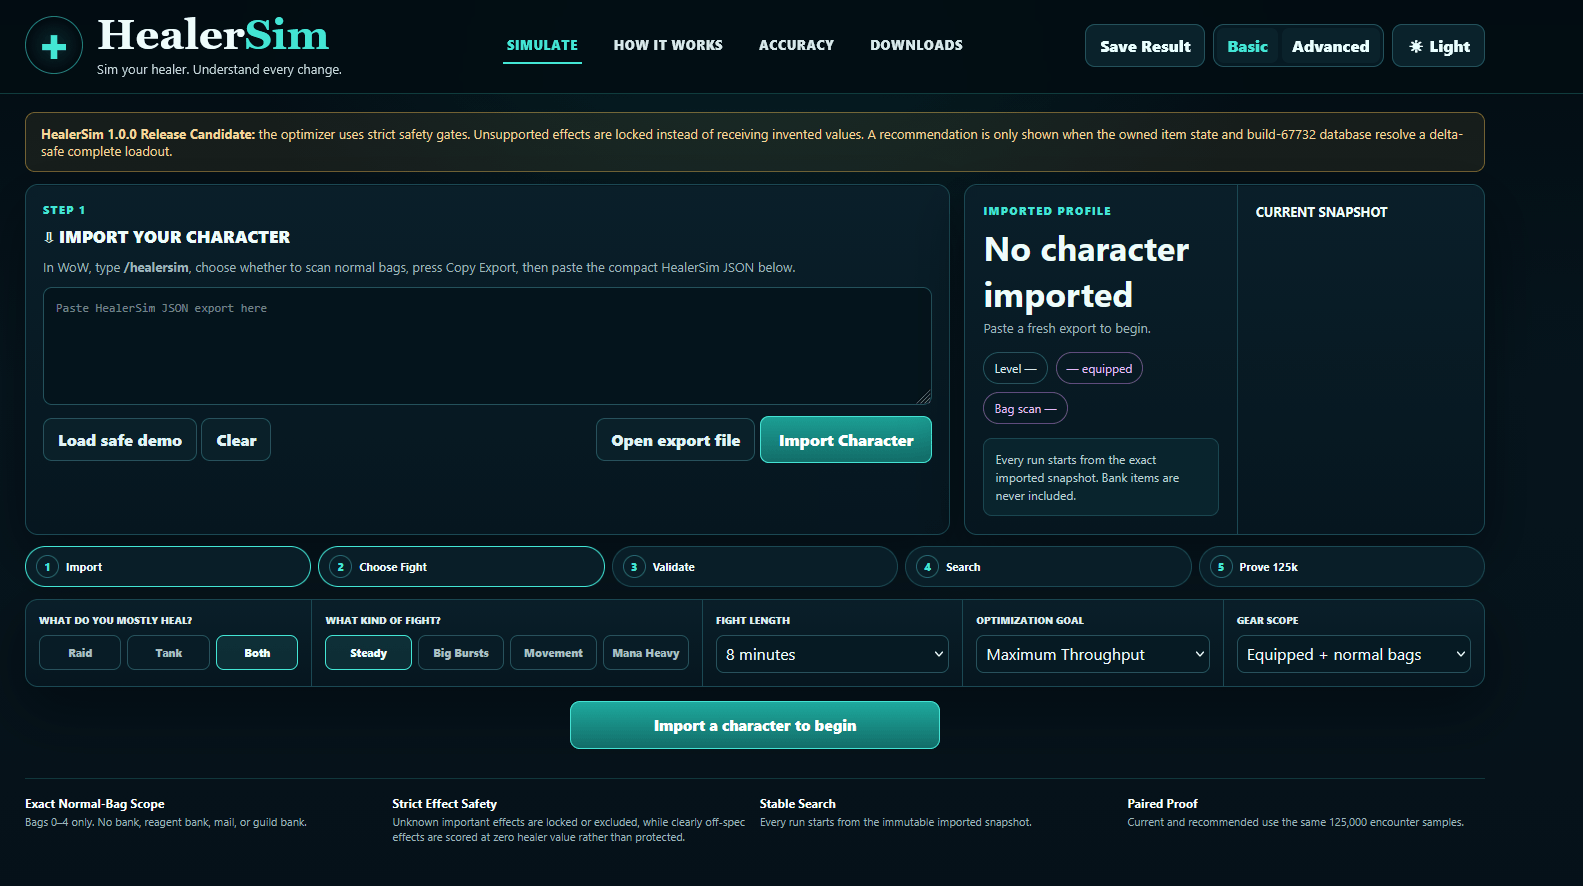Image resolution: width=1583 pixels, height=886 pixels.
Task: Click step 2 Choose Fight number badge
Action: [341, 567]
